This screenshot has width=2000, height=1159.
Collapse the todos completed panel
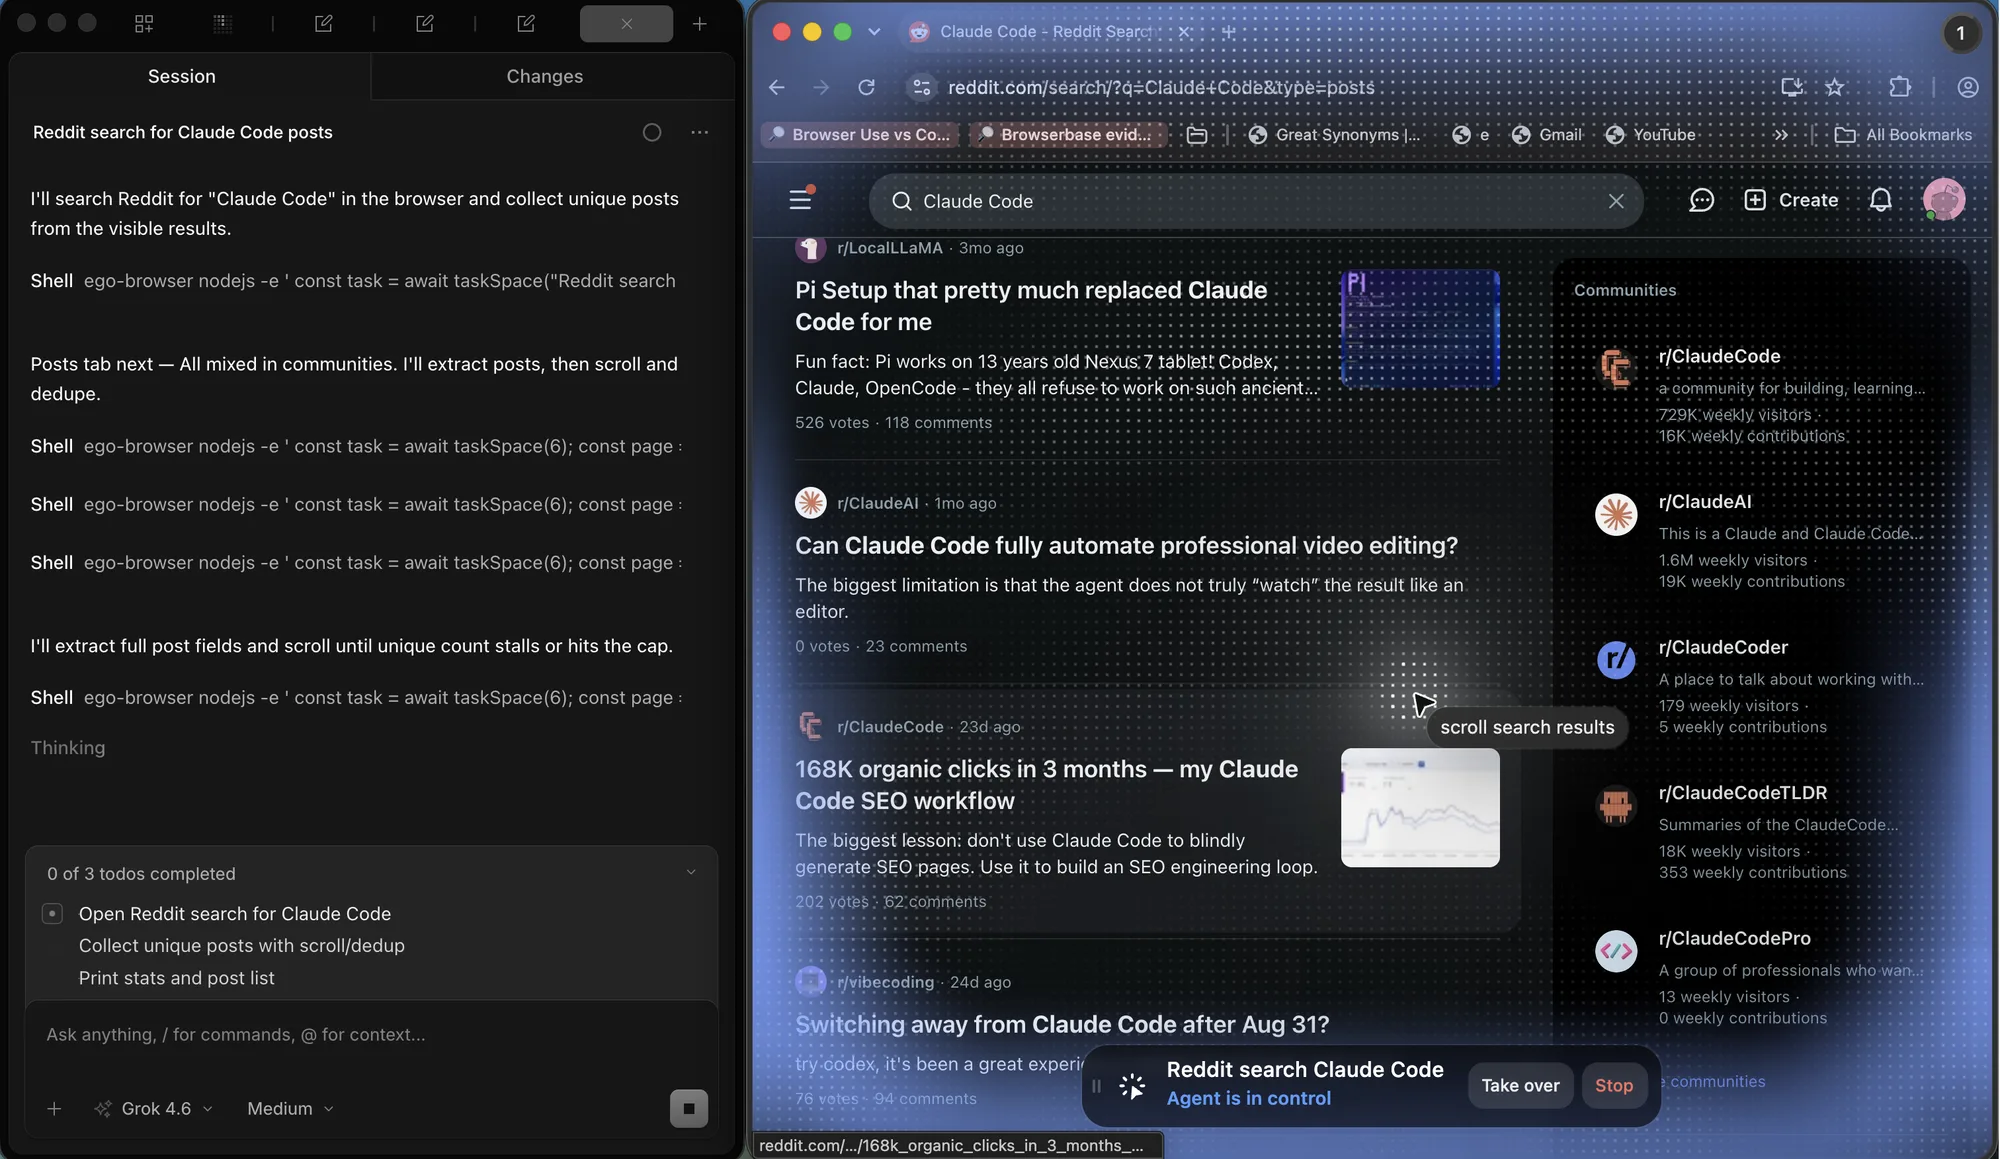(x=691, y=873)
